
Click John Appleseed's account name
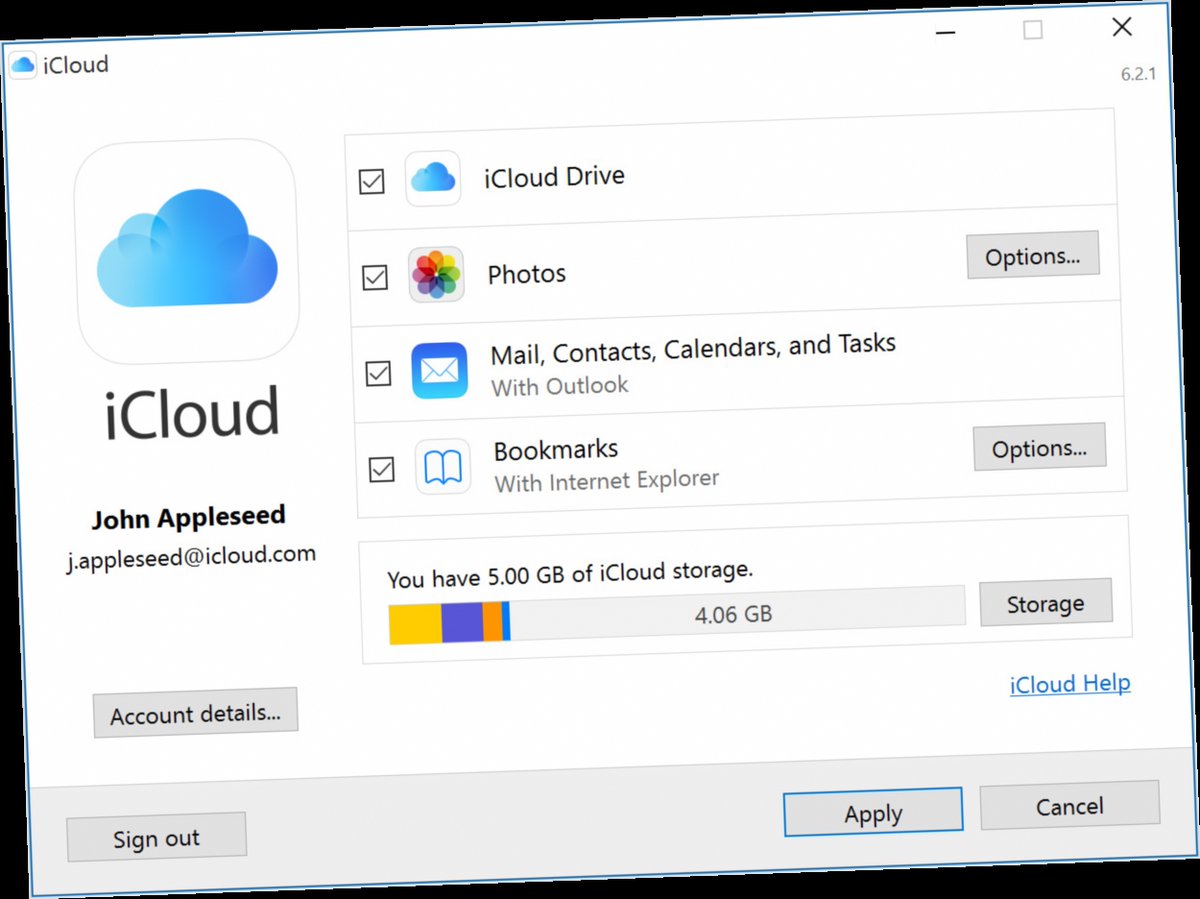tap(188, 516)
